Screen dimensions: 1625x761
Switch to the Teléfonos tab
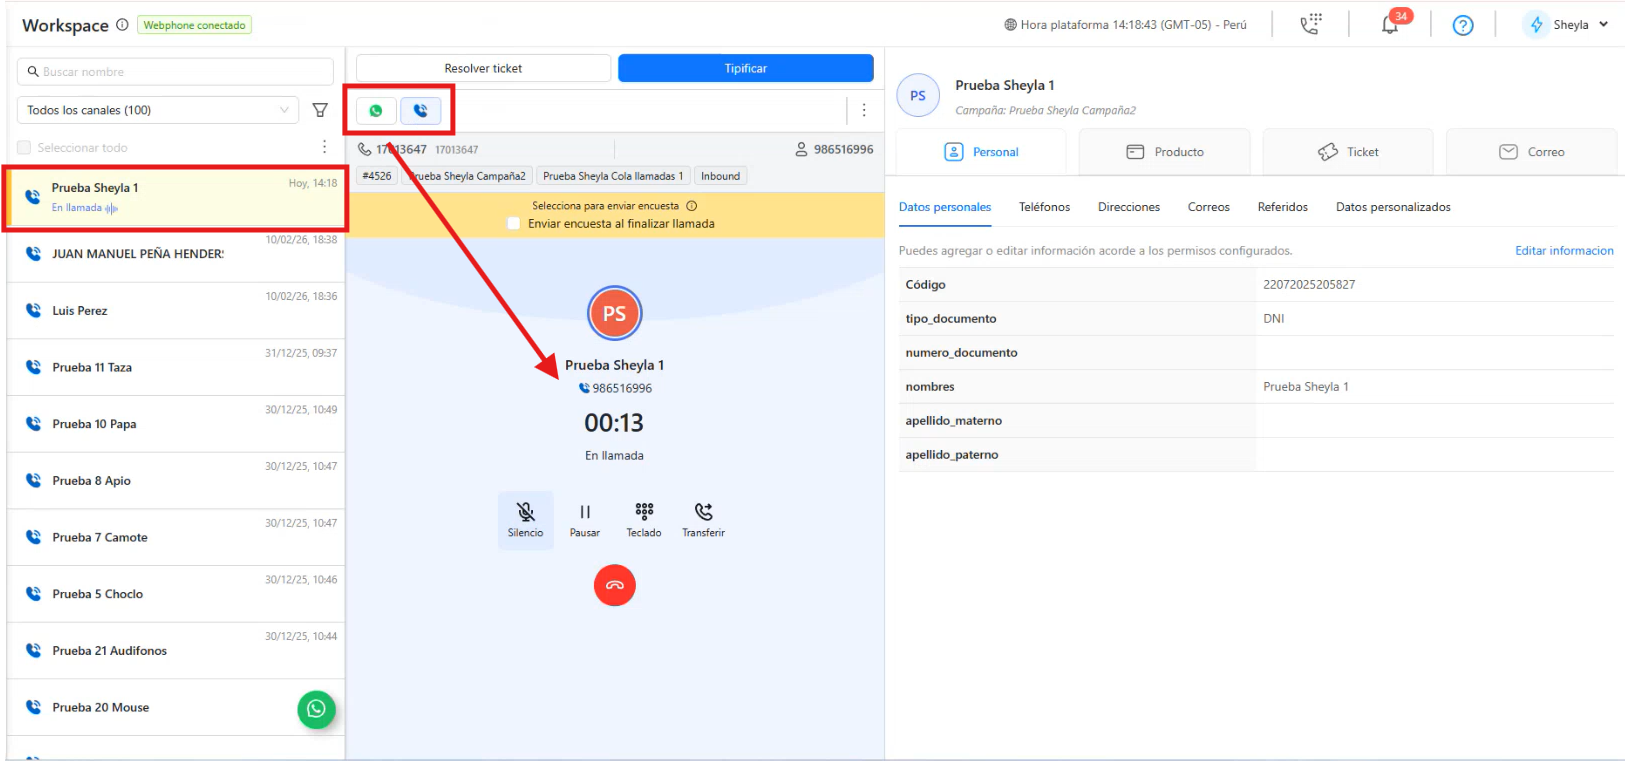coord(1044,207)
